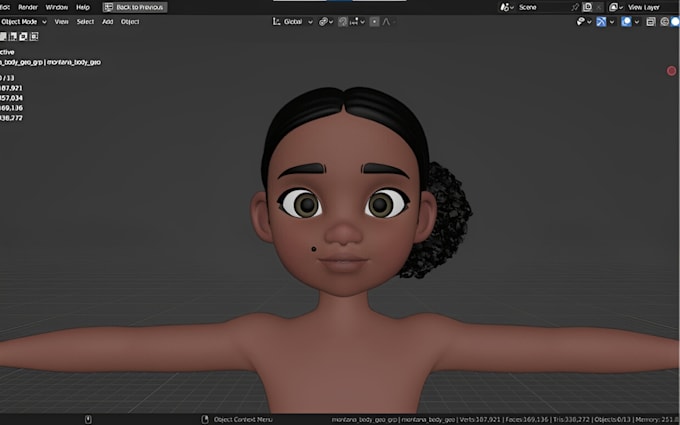Click the mouse icon in status bar
Viewport: 680px width, 425px height.
coord(88,419)
